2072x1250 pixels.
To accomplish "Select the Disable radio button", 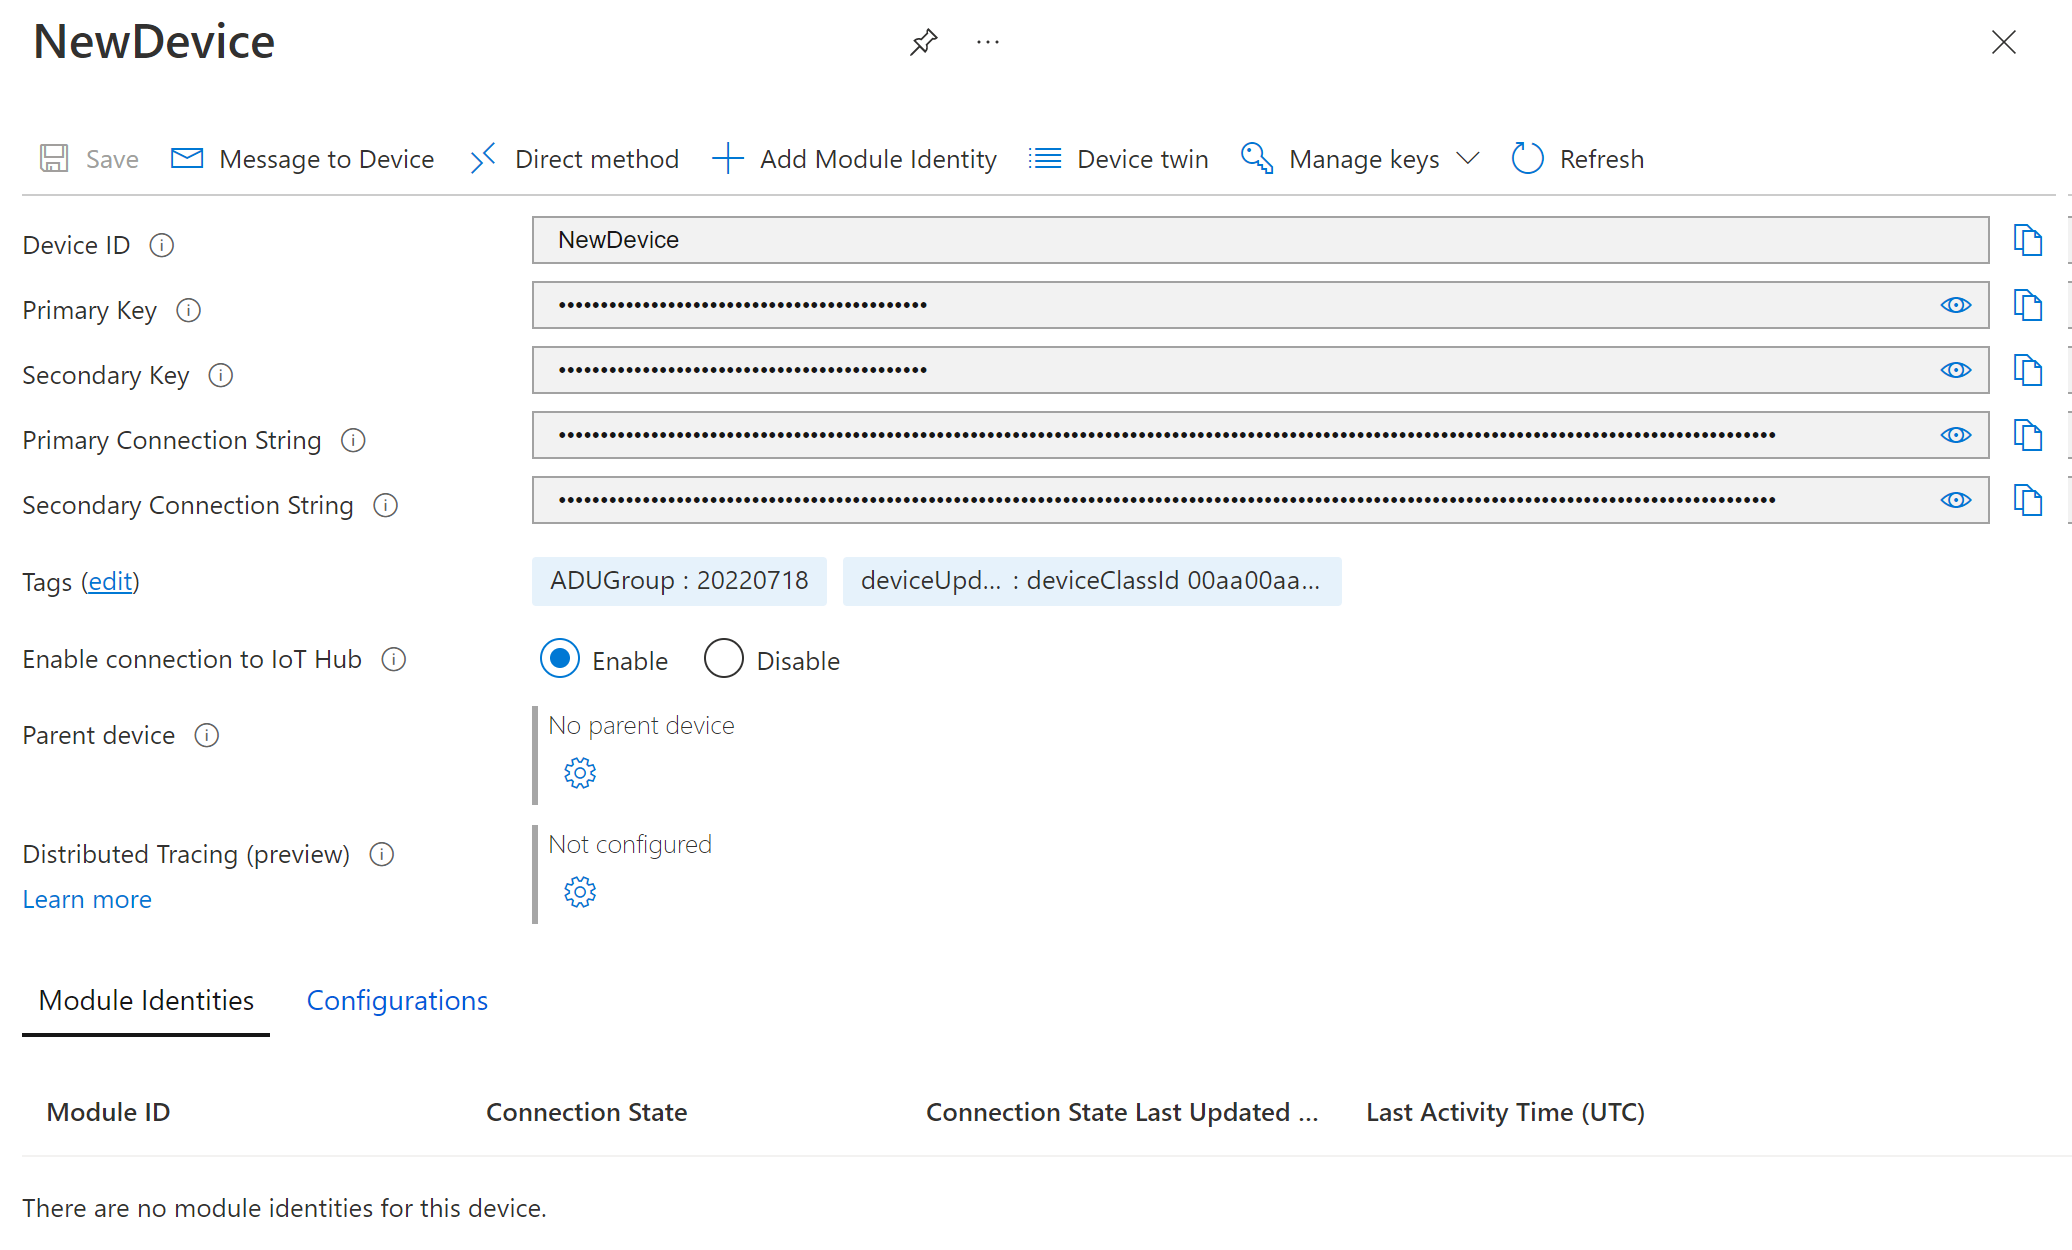I will [x=723, y=659].
